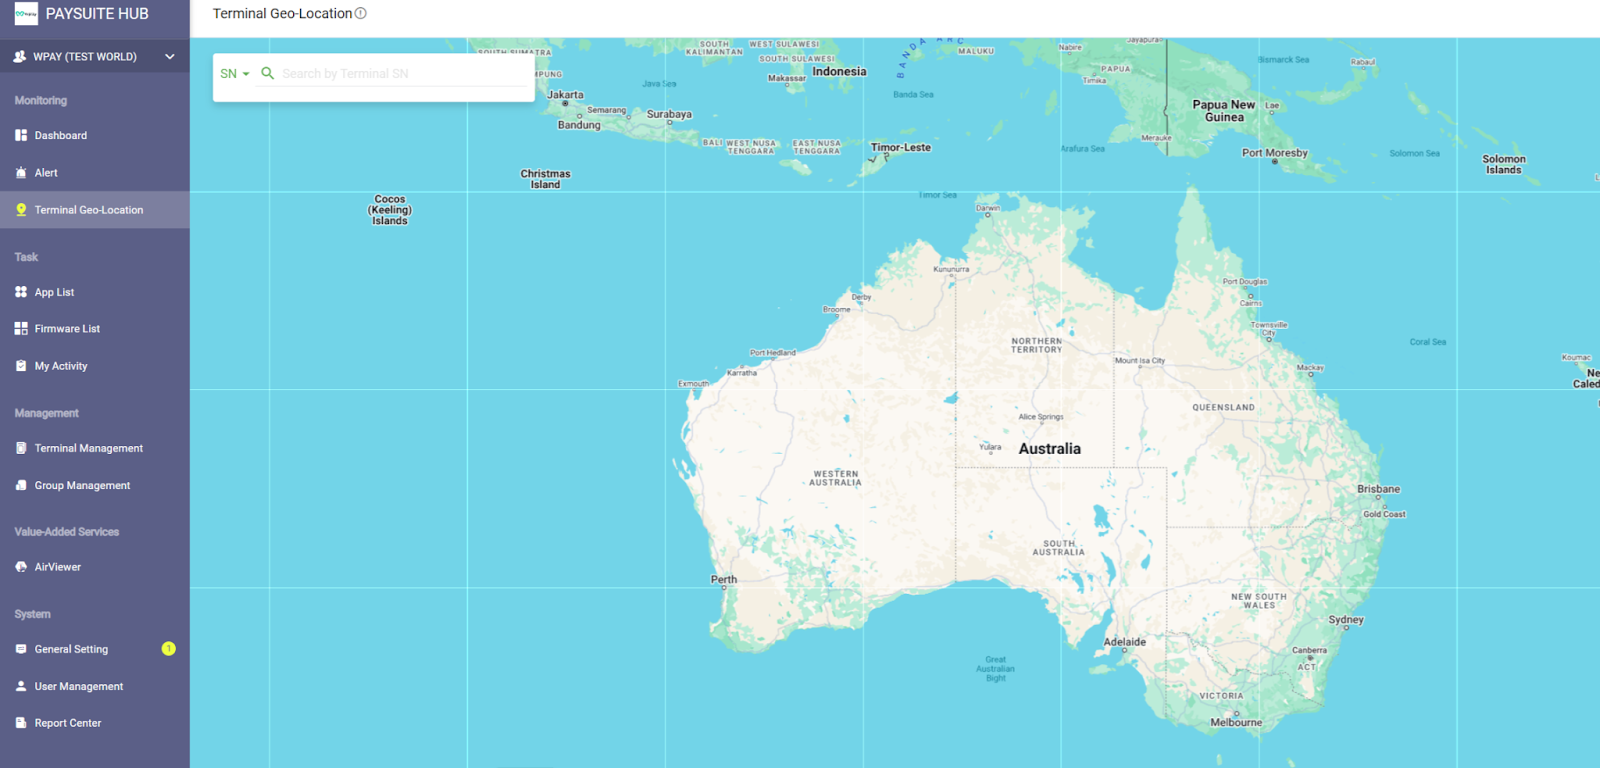The image size is (1600, 768).
Task: Click the PAYSUITE HUB title link
Action: click(x=97, y=14)
